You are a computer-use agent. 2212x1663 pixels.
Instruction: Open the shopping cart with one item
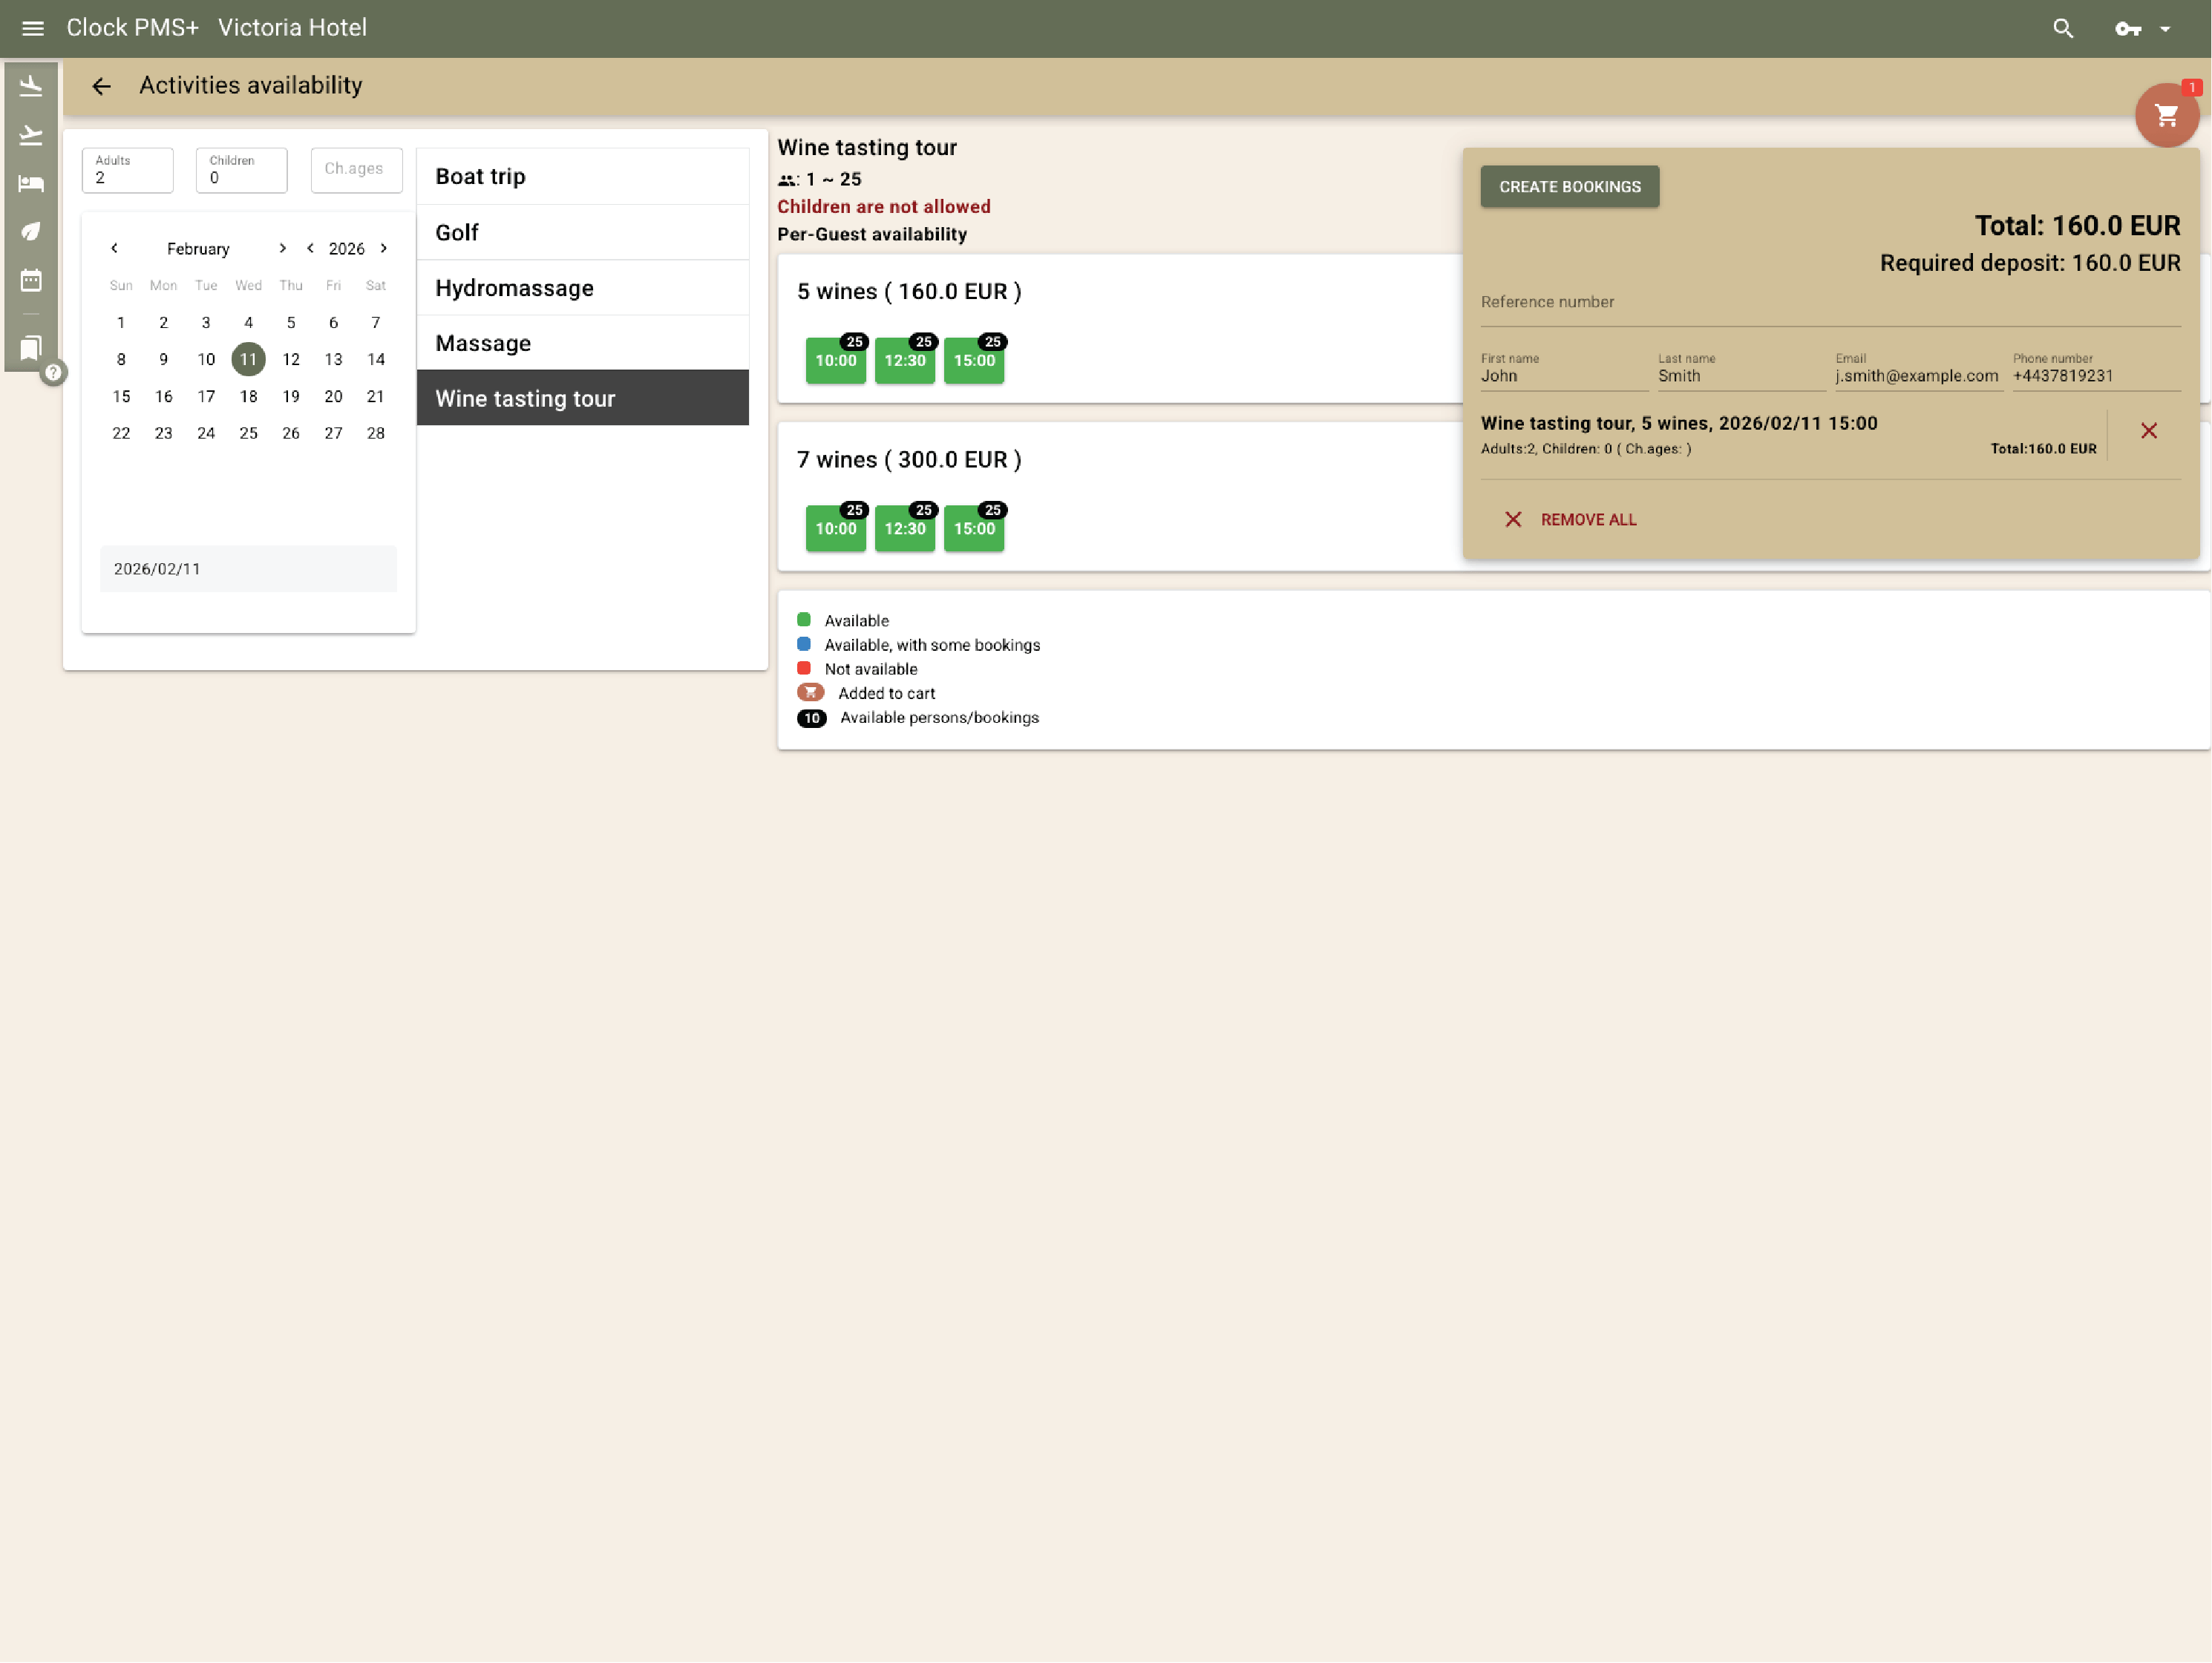click(2166, 115)
